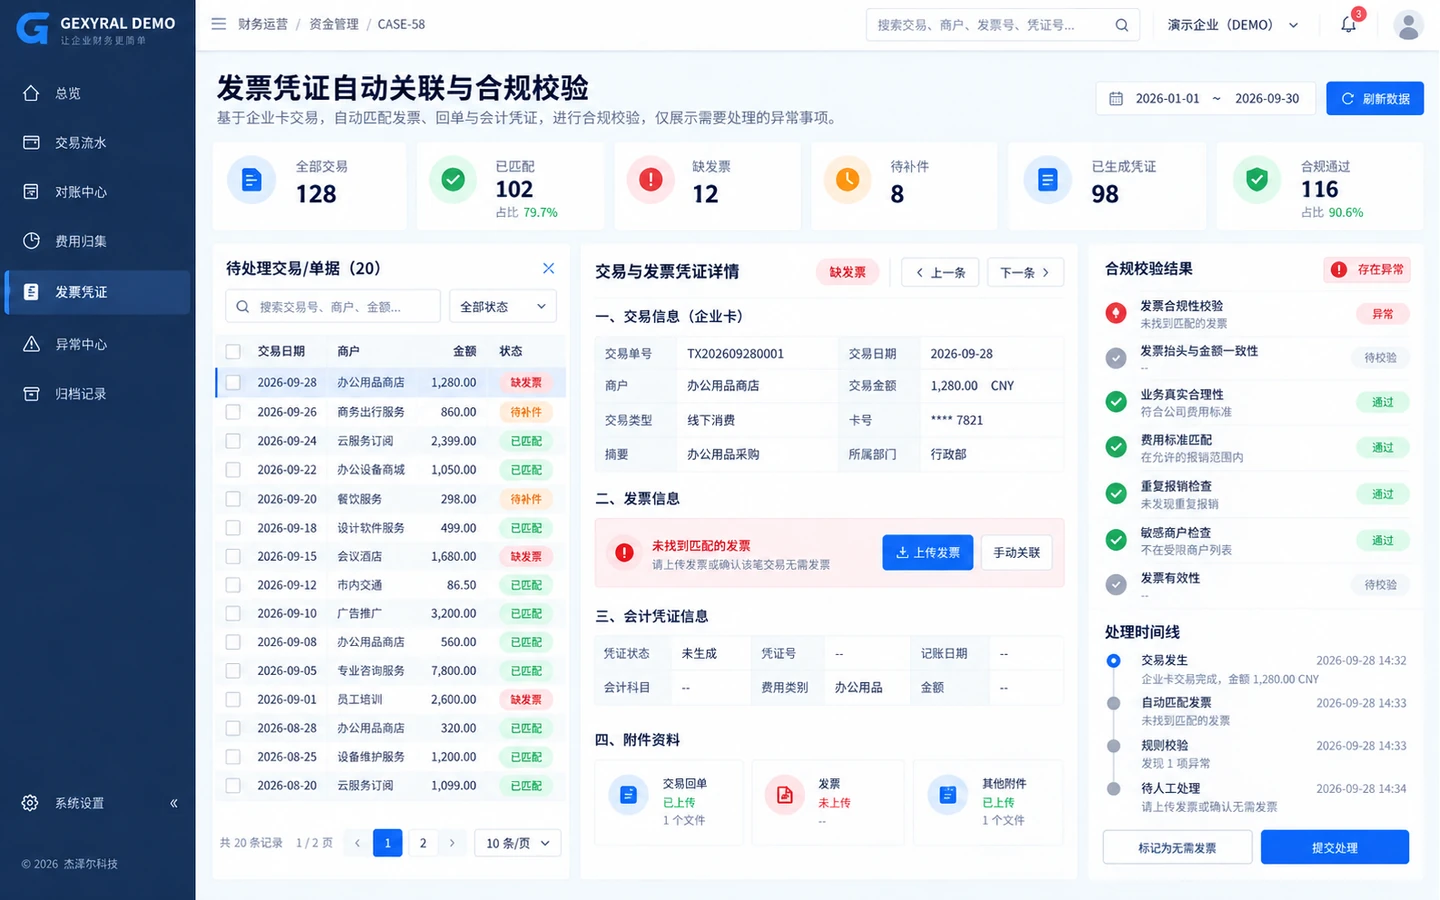The width and height of the screenshot is (1440, 900).
Task: Click the 异常中心 warning triangle icon
Action: [x=31, y=344]
